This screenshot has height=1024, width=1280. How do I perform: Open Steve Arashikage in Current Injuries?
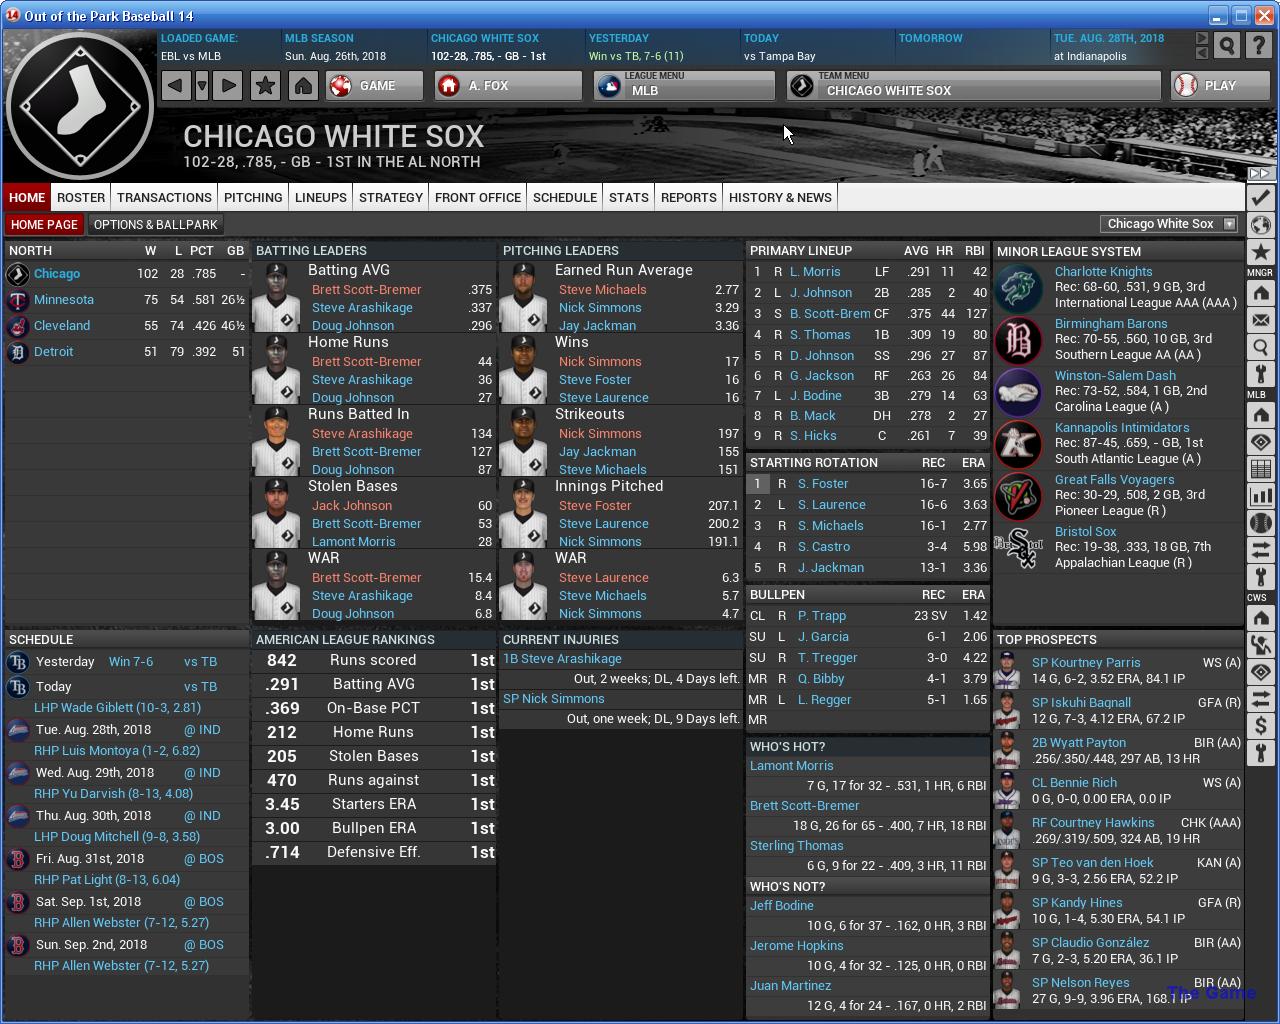click(x=562, y=659)
